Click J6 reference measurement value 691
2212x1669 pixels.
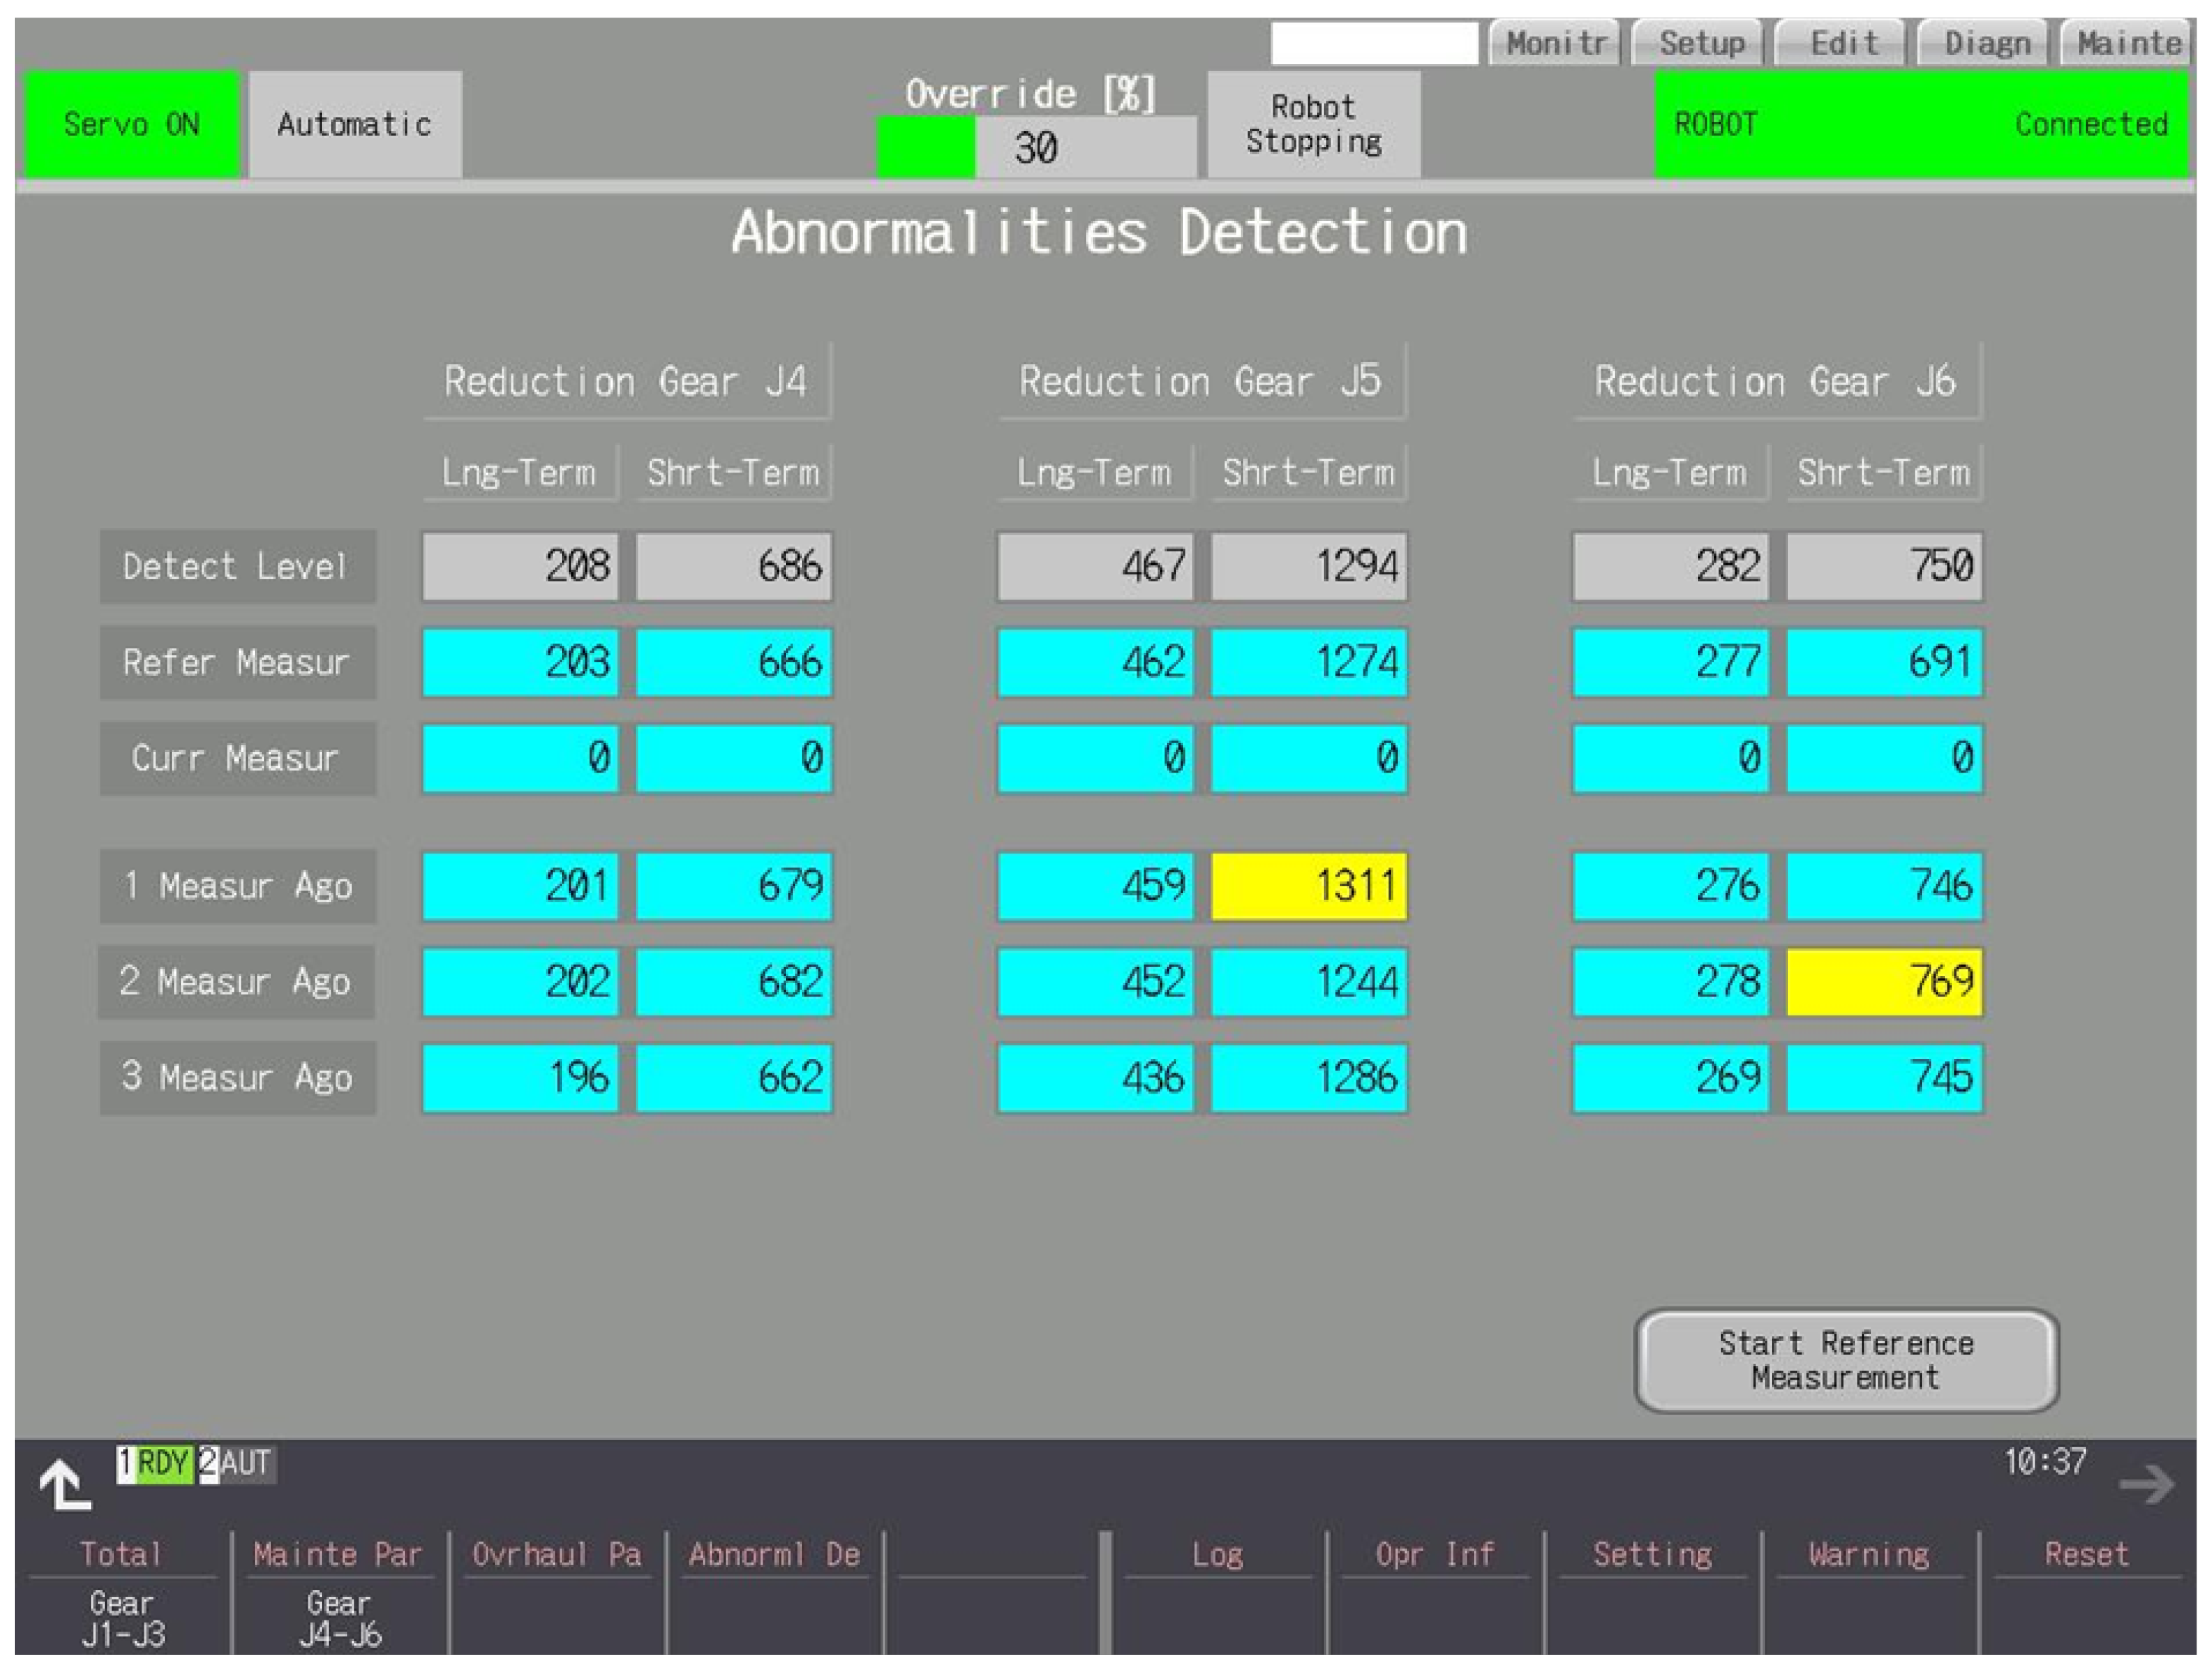[x=1884, y=662]
